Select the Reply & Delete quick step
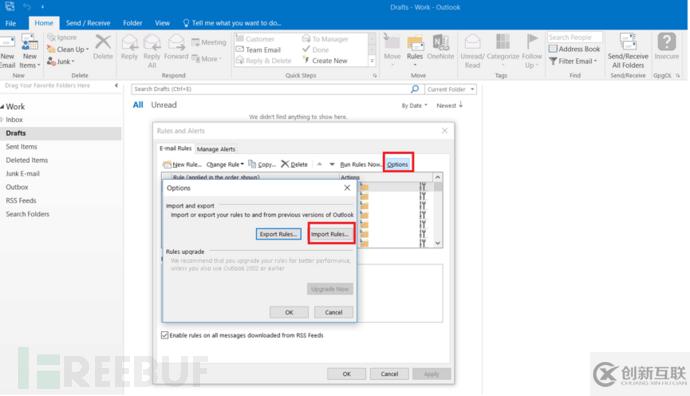Image resolution: width=690 pixels, height=396 pixels. pyautogui.click(x=264, y=61)
